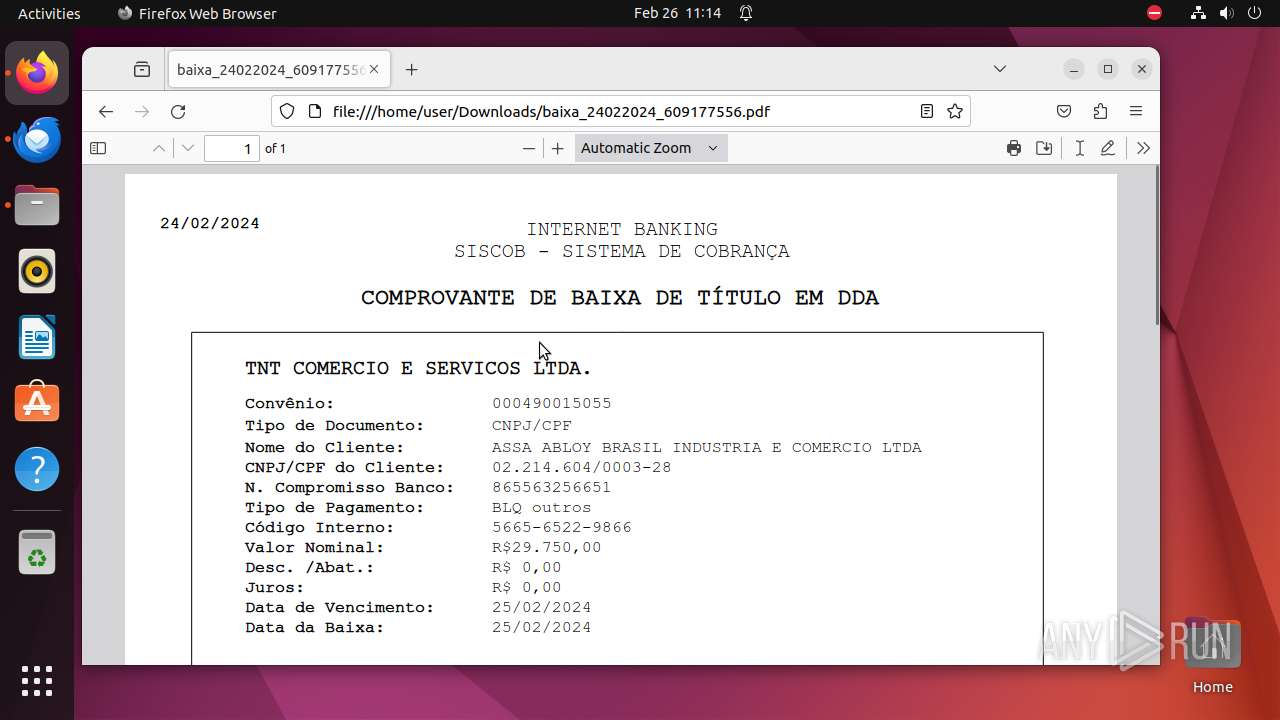Viewport: 1280px width, 720px height.
Task: Open network status icon in top bar
Action: point(1199,13)
